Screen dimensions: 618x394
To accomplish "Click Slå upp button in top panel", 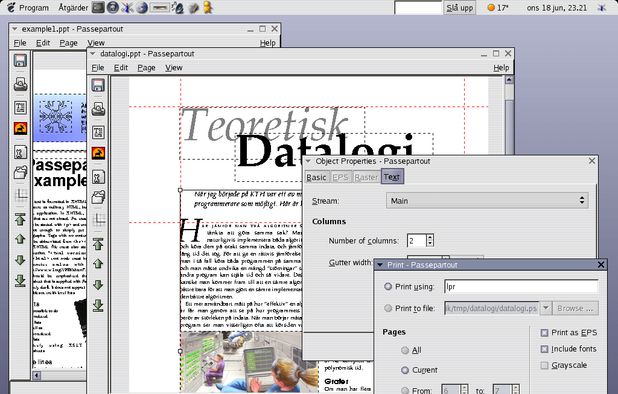I will 460,7.
